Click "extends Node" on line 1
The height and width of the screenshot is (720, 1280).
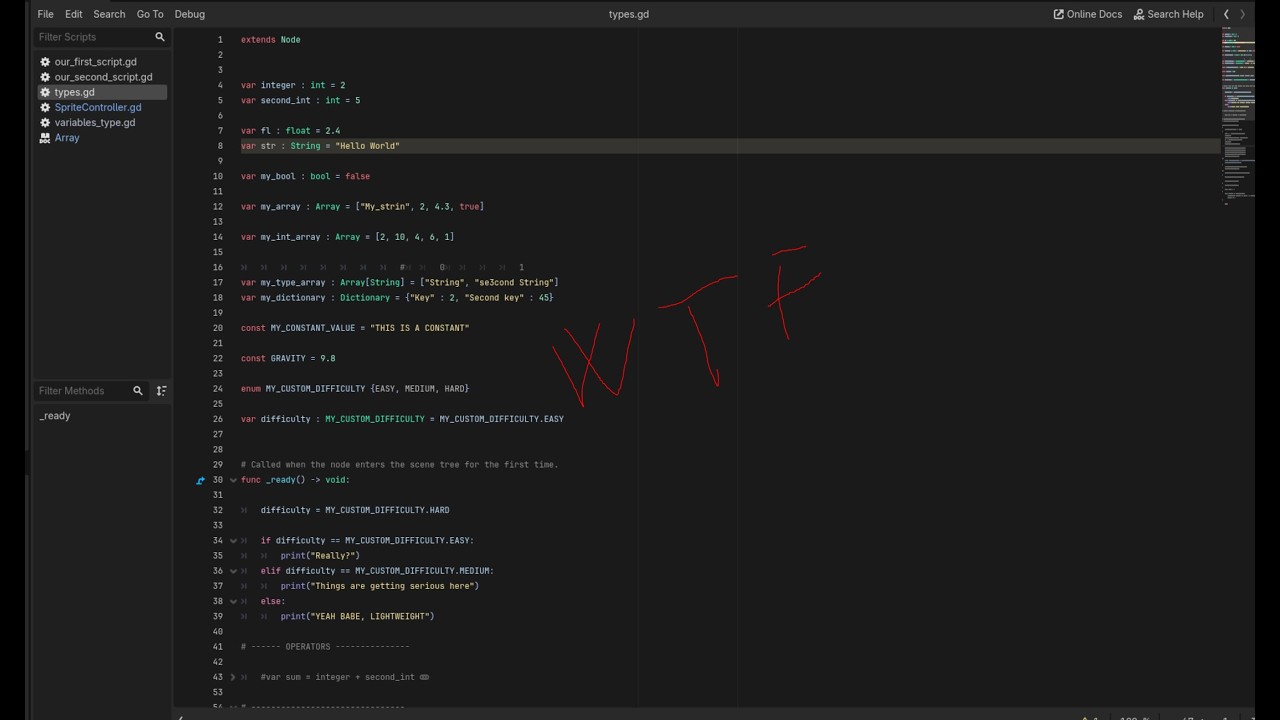(270, 40)
